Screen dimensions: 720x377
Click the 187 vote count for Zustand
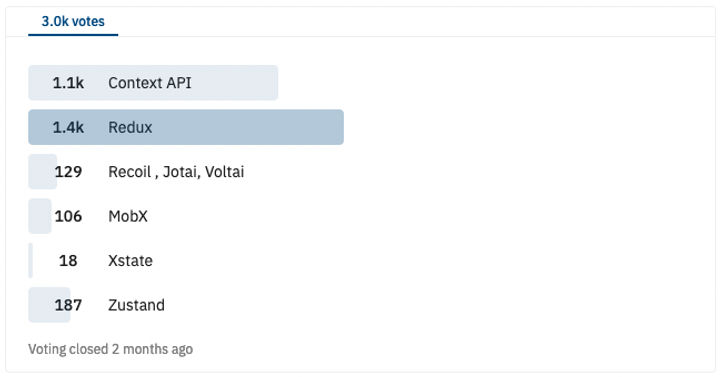pyautogui.click(x=68, y=305)
